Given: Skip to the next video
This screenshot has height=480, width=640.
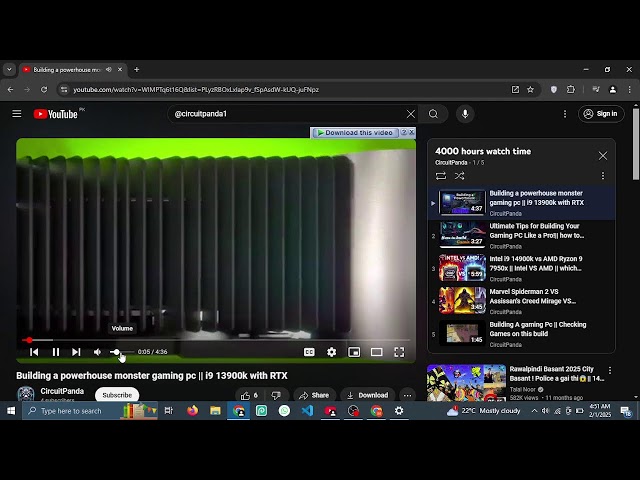Looking at the screenshot, I should coord(76,352).
